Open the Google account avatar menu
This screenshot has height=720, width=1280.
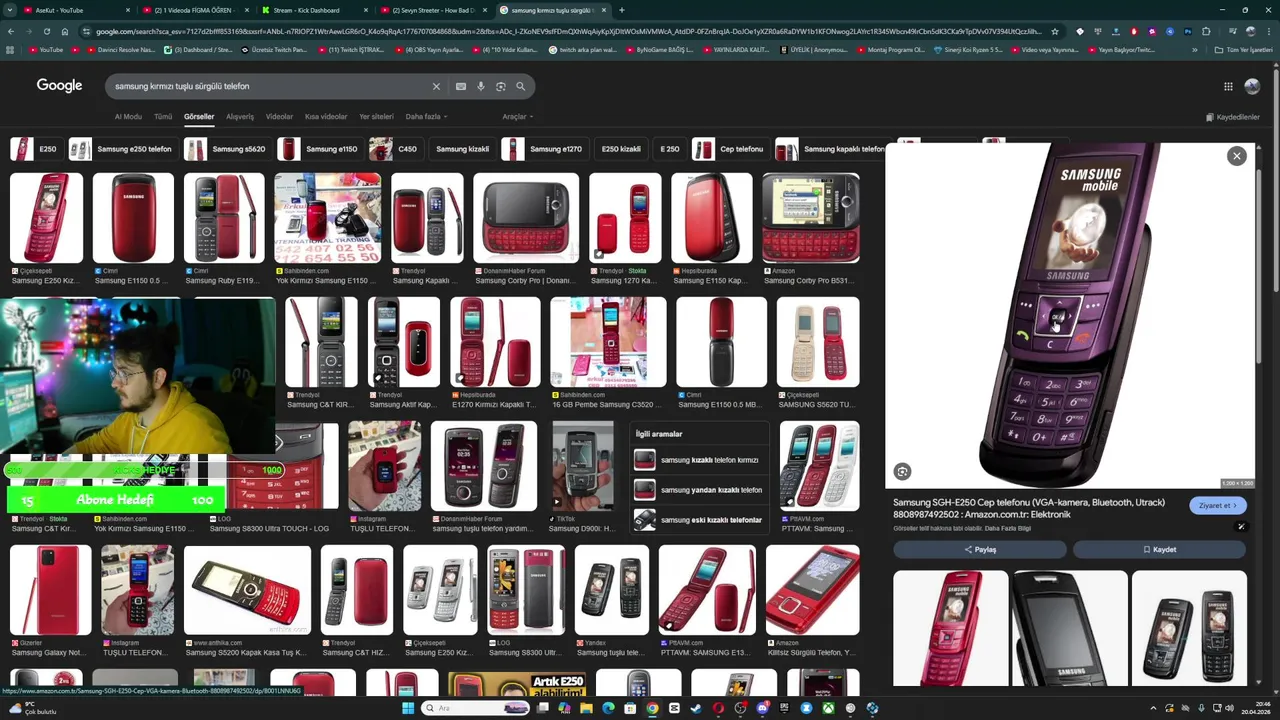[x=1252, y=86]
